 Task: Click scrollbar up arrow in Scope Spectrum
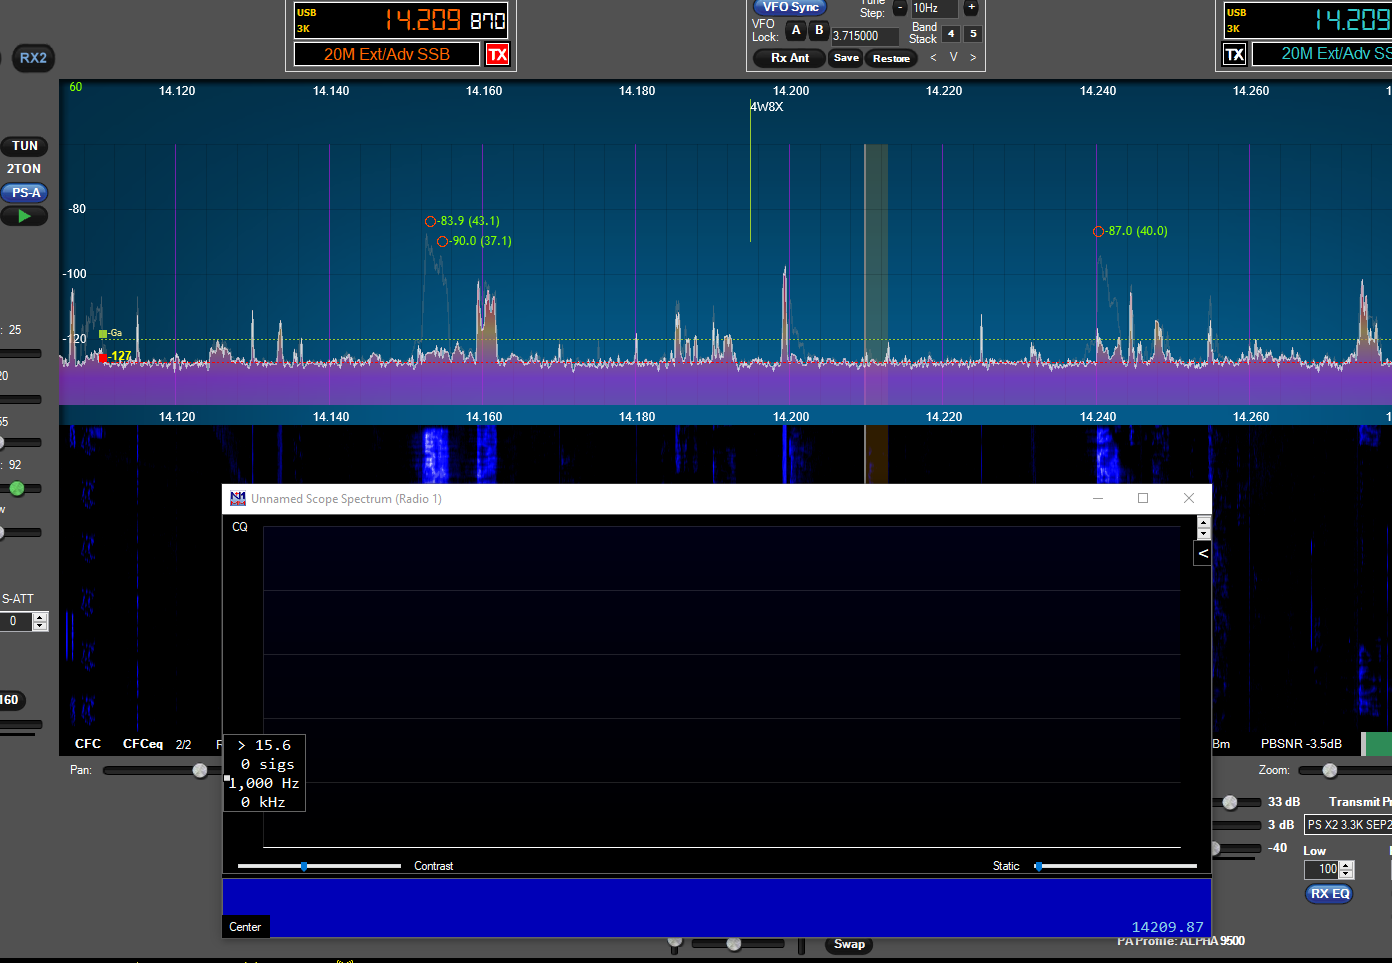pyautogui.click(x=1203, y=523)
